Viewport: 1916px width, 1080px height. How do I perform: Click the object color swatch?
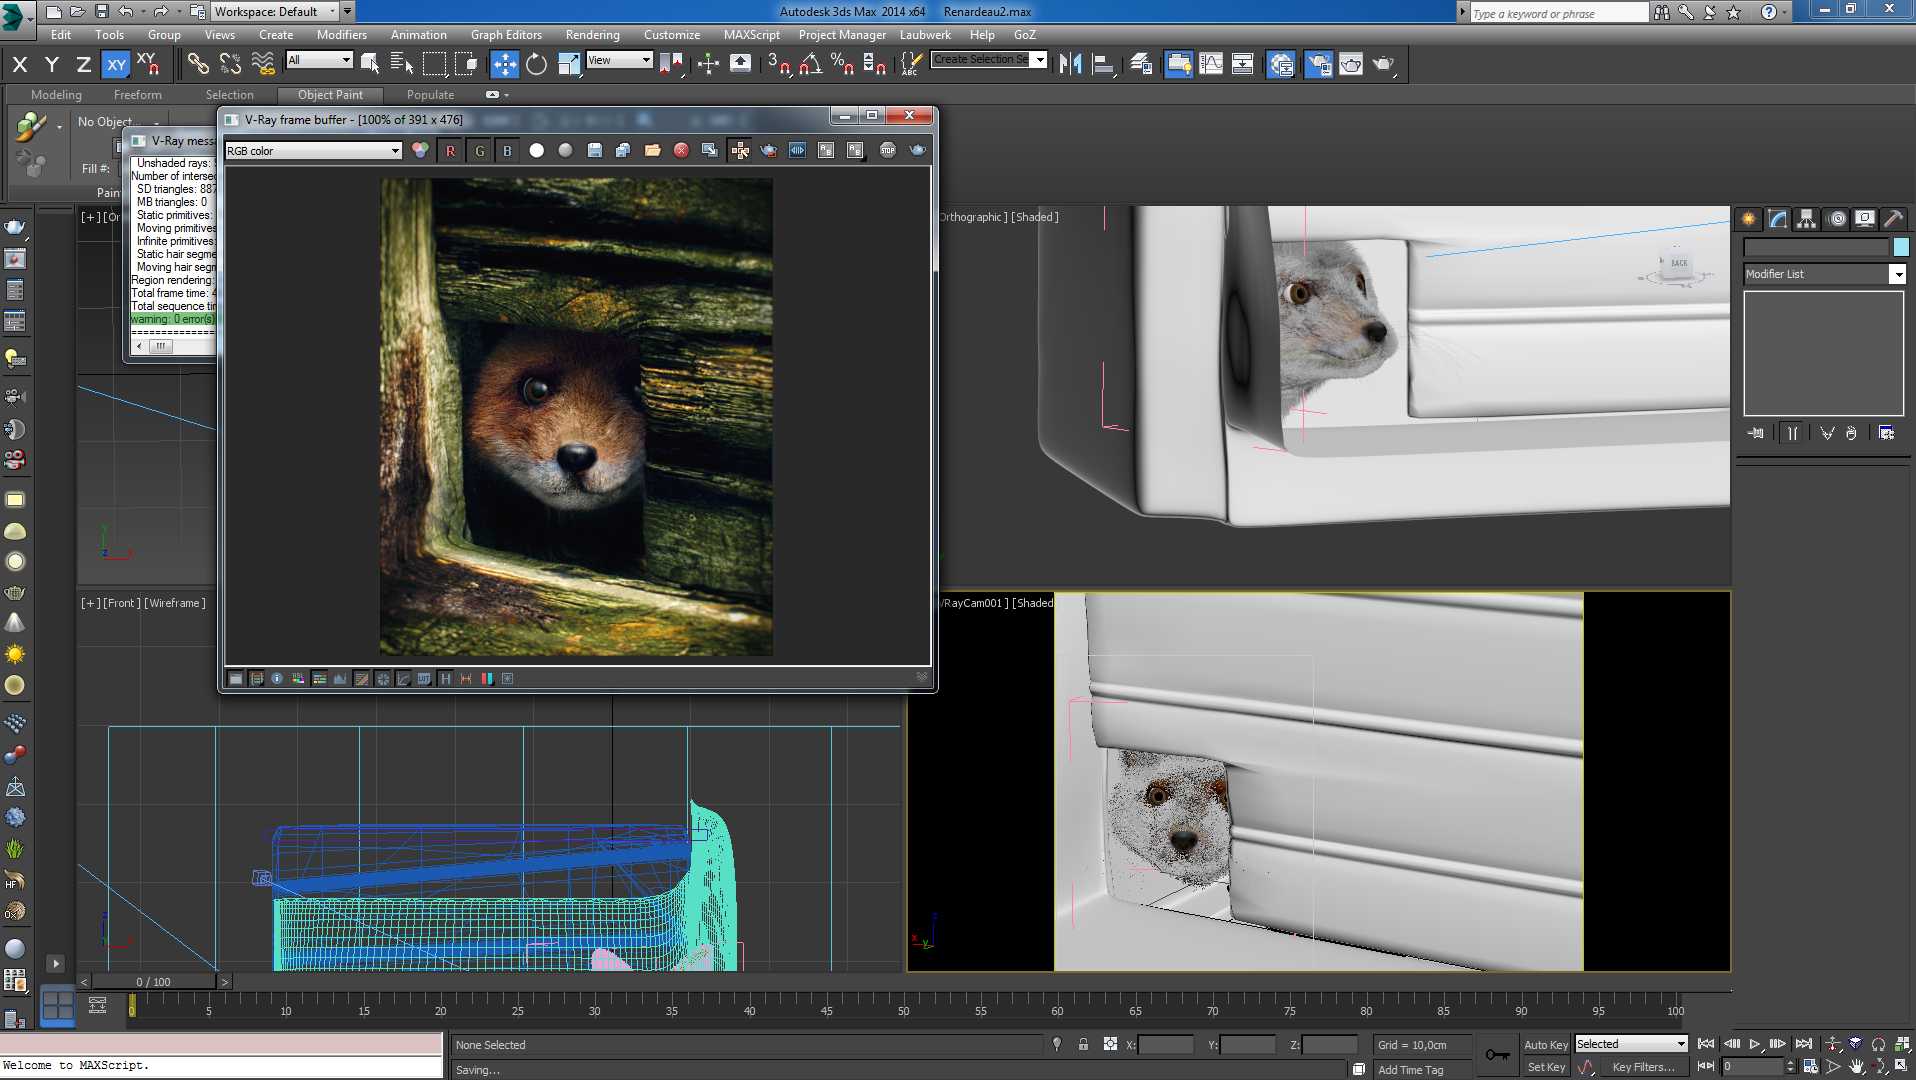click(1901, 247)
